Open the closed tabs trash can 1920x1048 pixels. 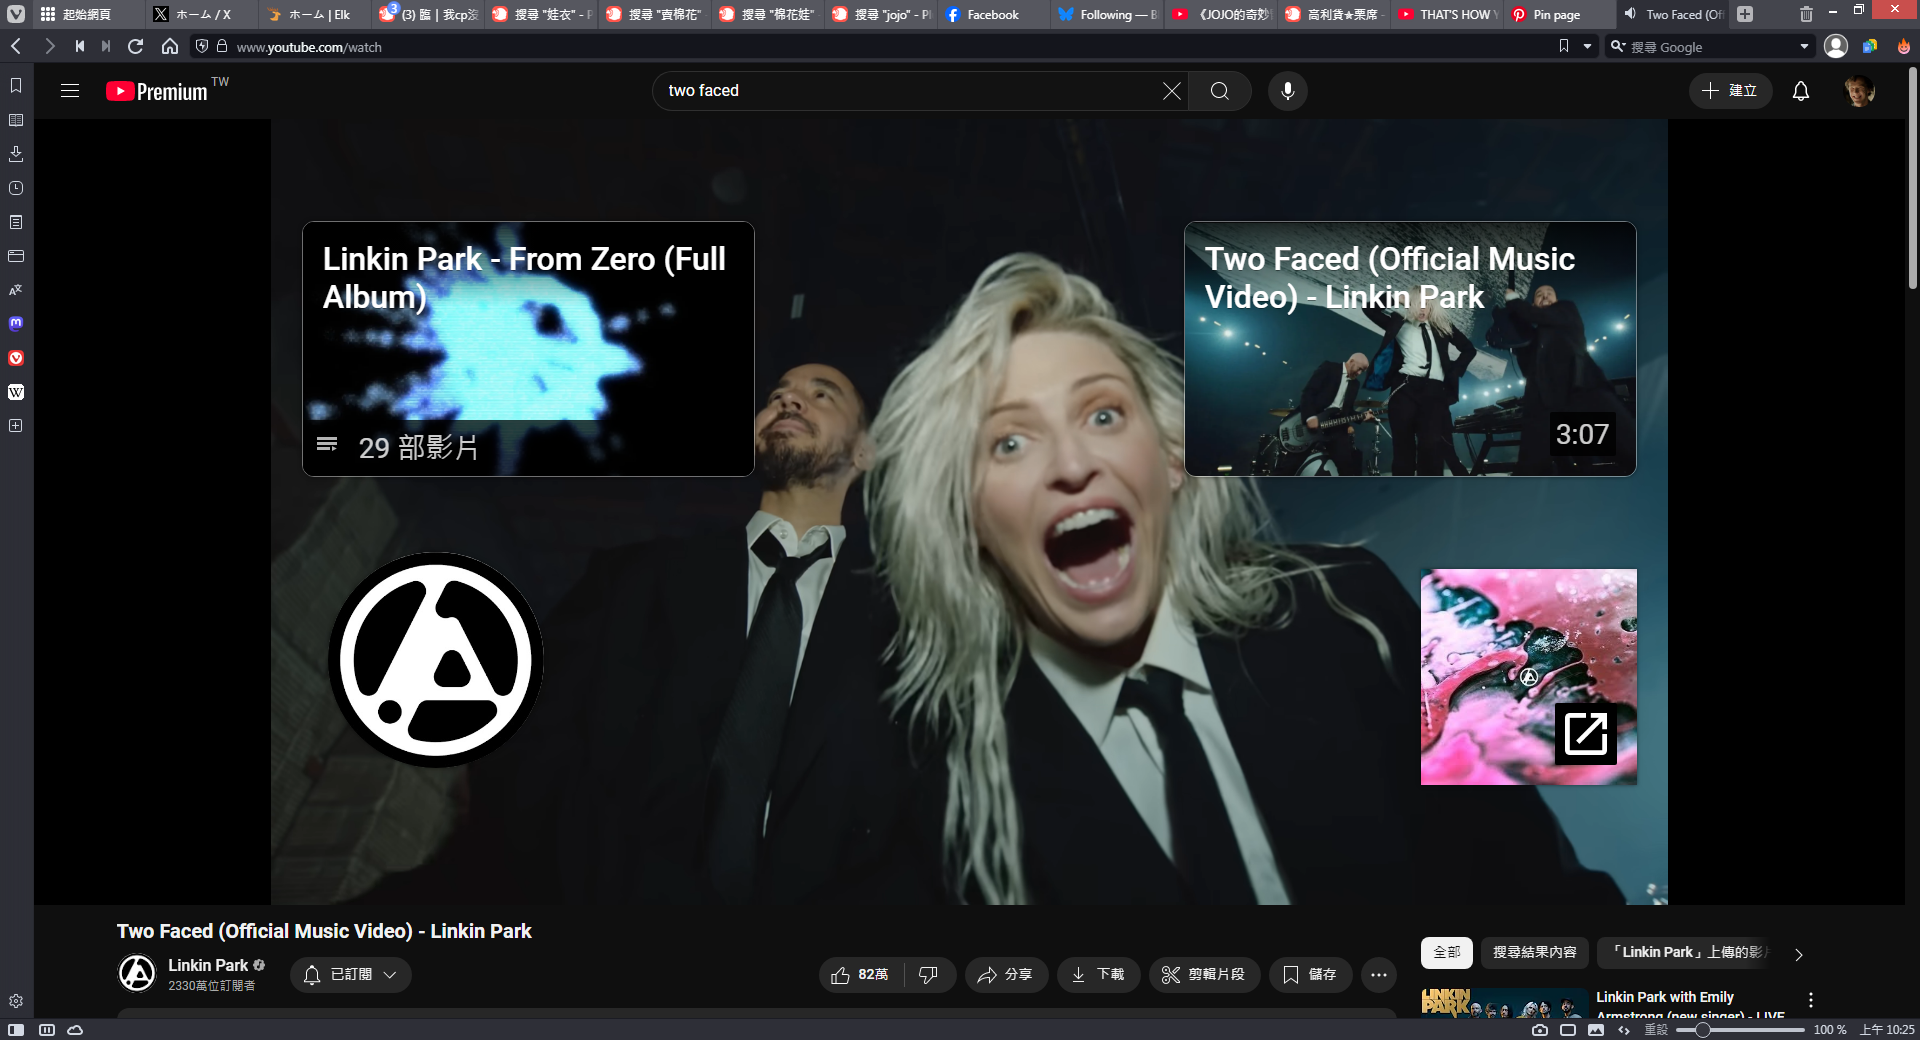point(1806,14)
